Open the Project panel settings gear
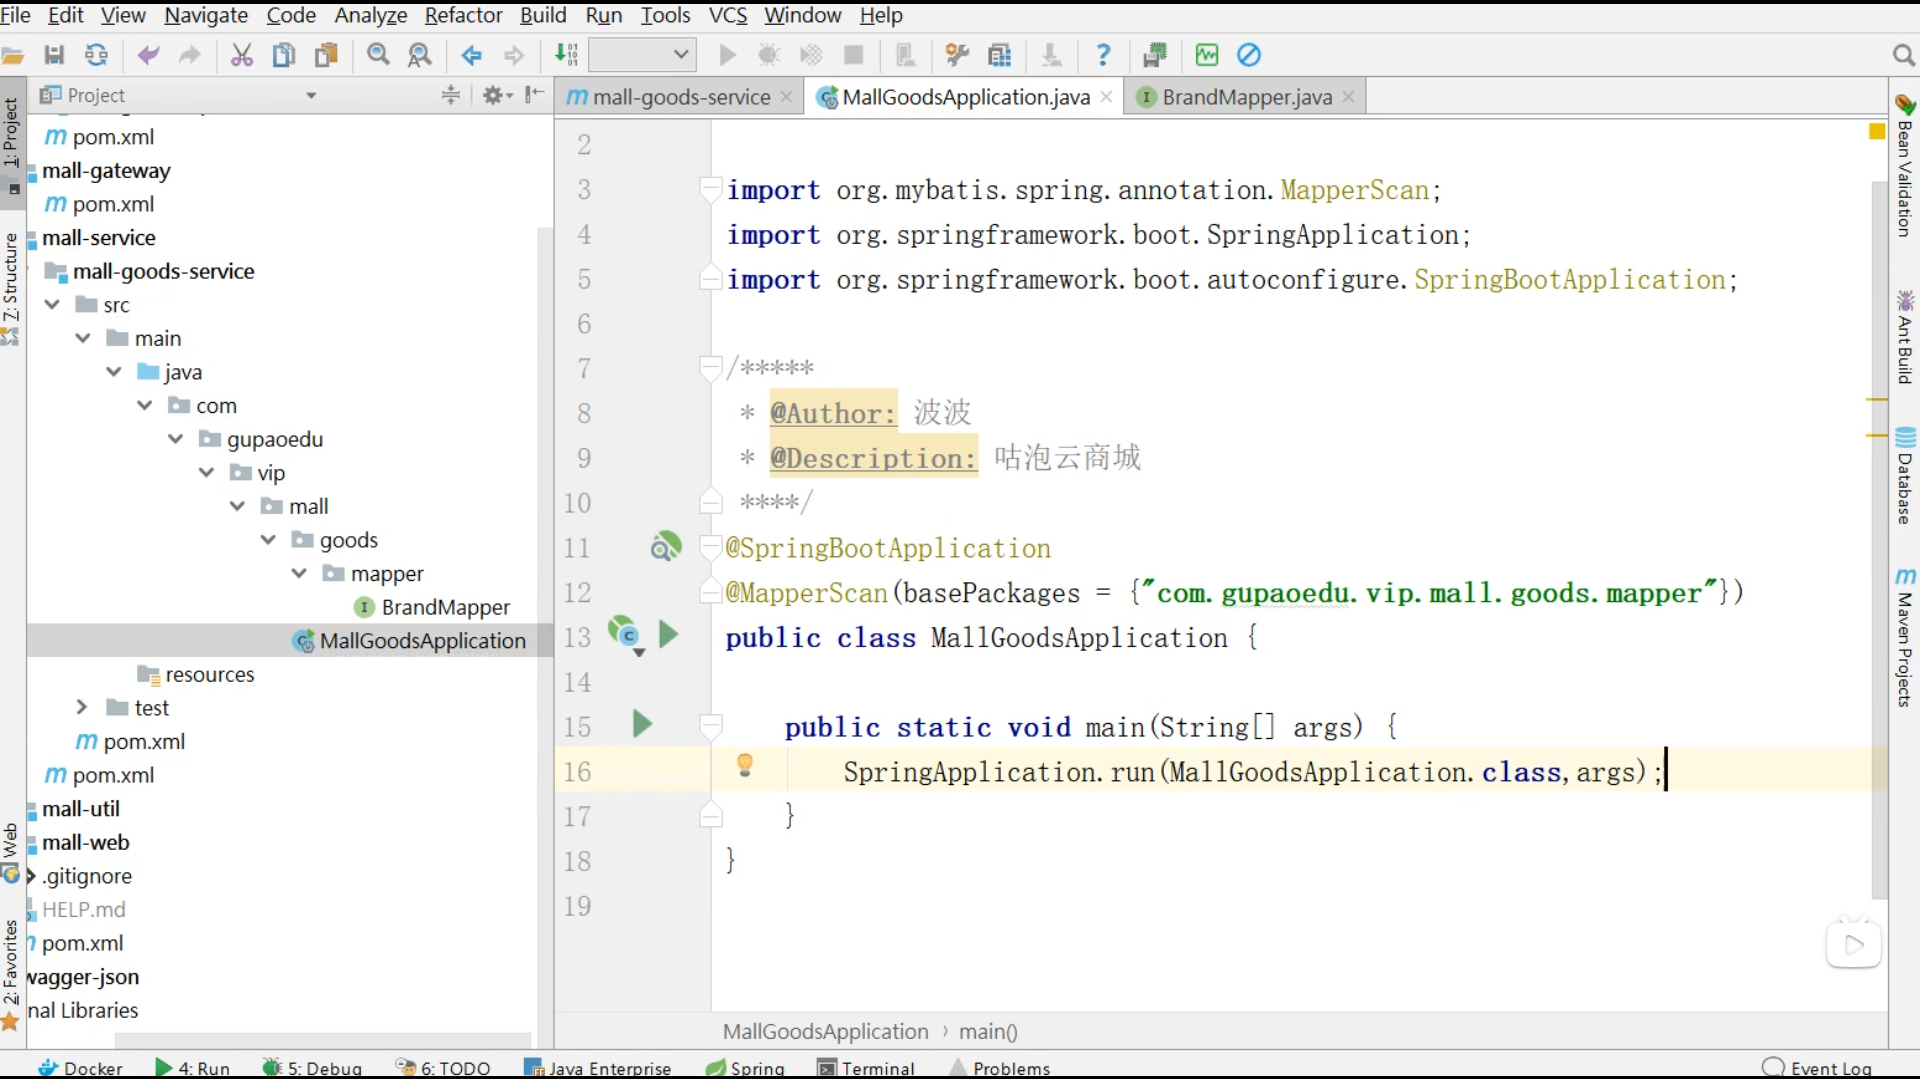This screenshot has width=1920, height=1079. [495, 95]
